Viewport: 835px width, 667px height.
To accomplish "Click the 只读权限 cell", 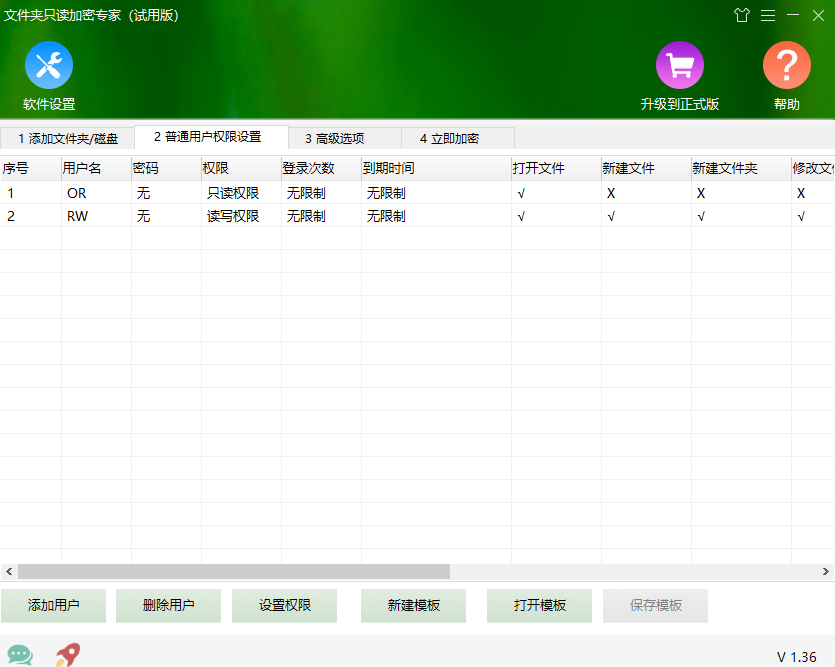I will coord(233,193).
